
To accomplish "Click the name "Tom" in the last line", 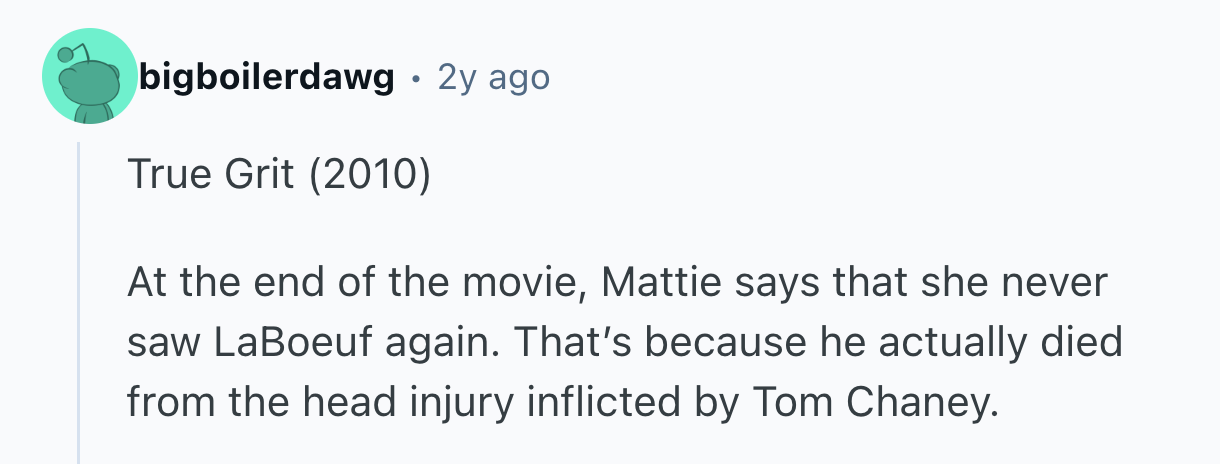I will tap(789, 402).
